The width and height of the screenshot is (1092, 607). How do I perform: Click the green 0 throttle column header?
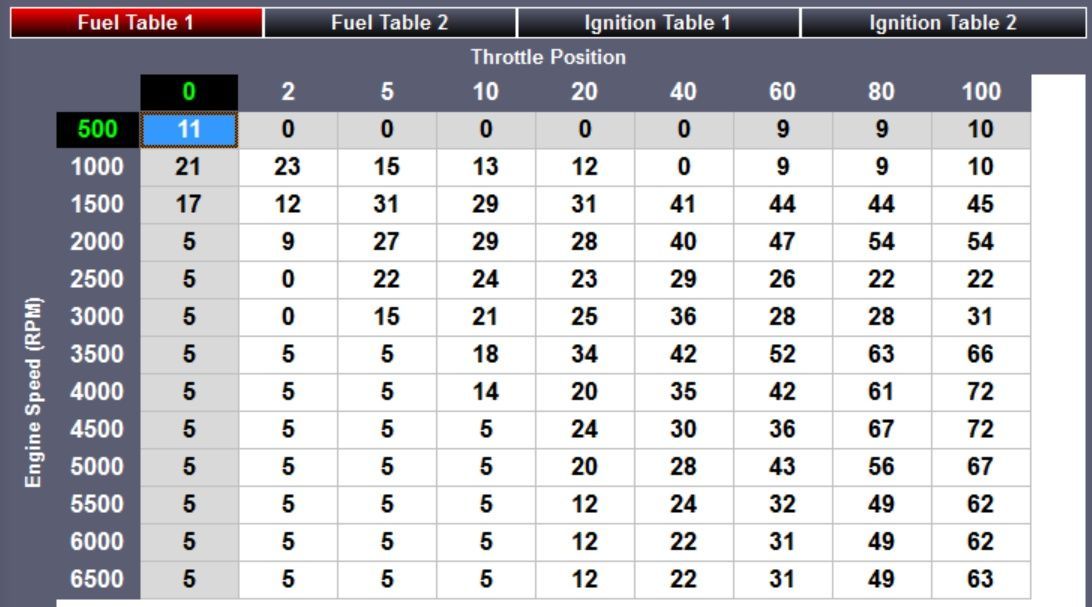(189, 92)
